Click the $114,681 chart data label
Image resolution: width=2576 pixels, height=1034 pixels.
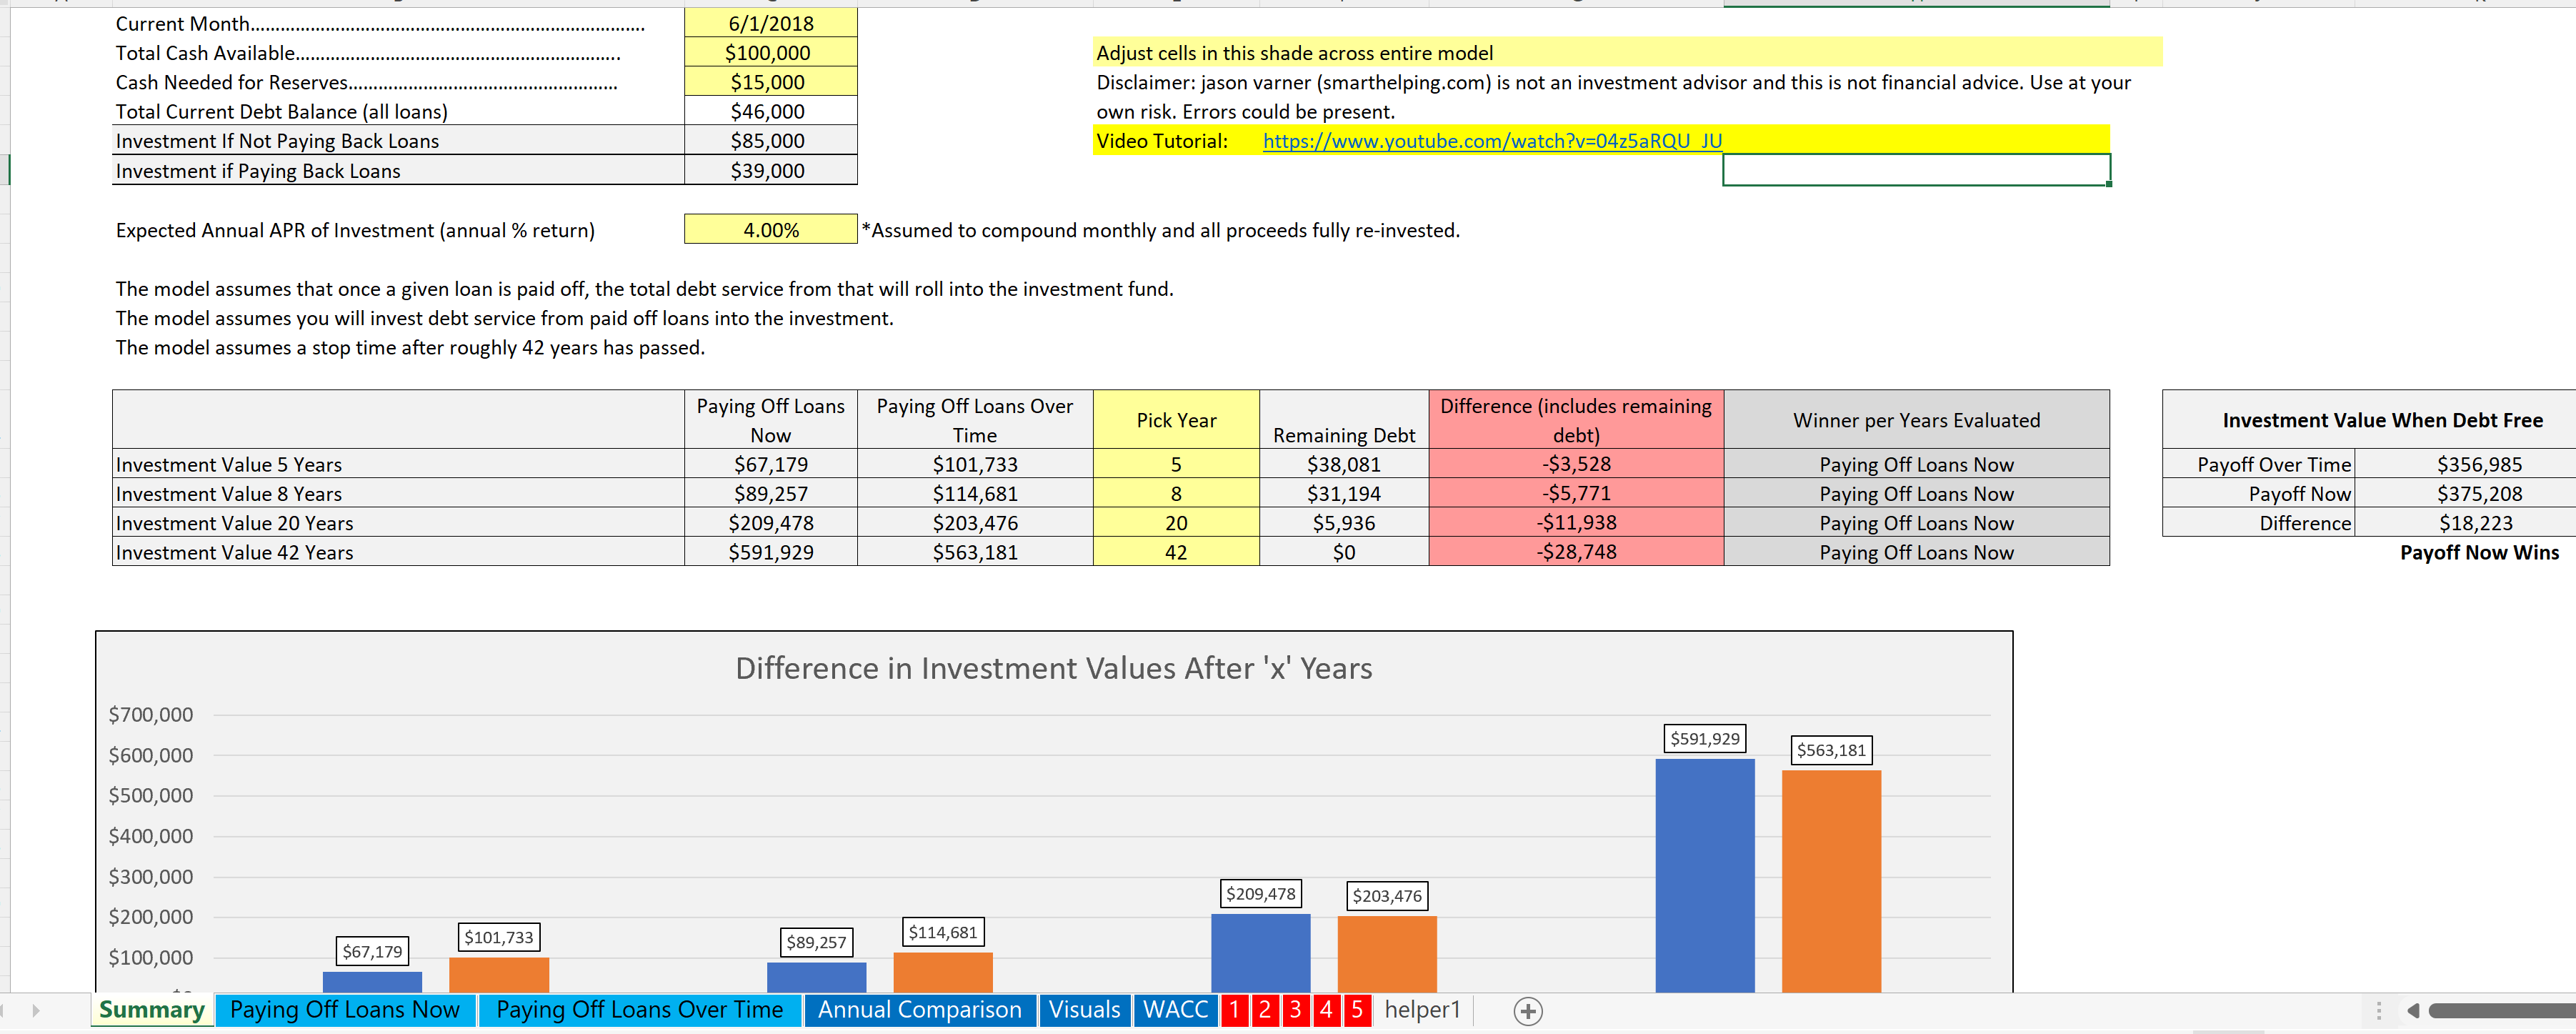tap(943, 932)
